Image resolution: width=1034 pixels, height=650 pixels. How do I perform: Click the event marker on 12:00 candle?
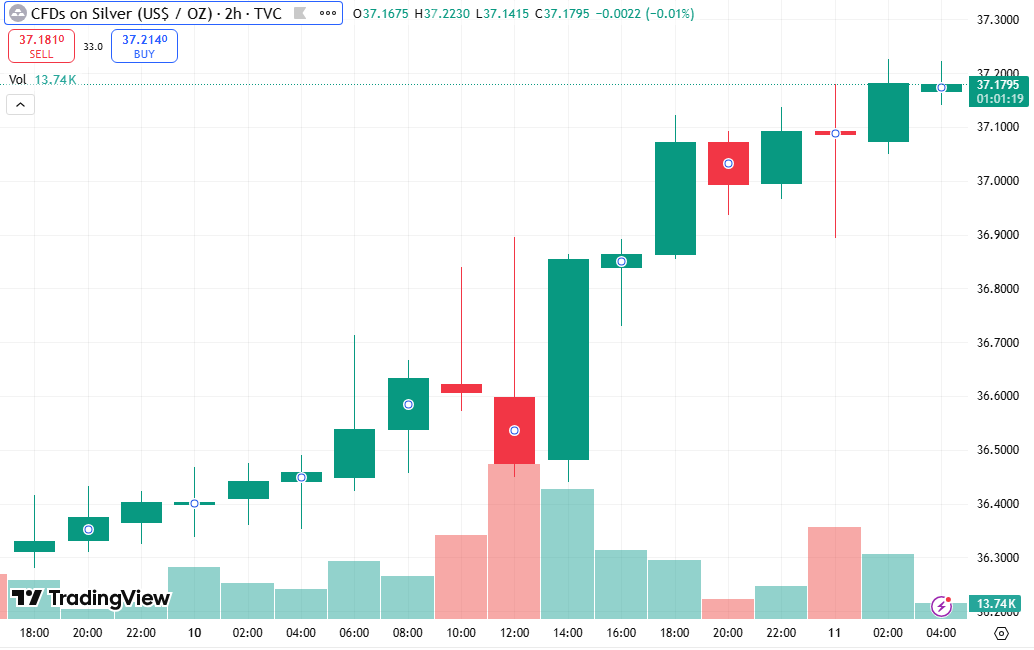point(514,430)
